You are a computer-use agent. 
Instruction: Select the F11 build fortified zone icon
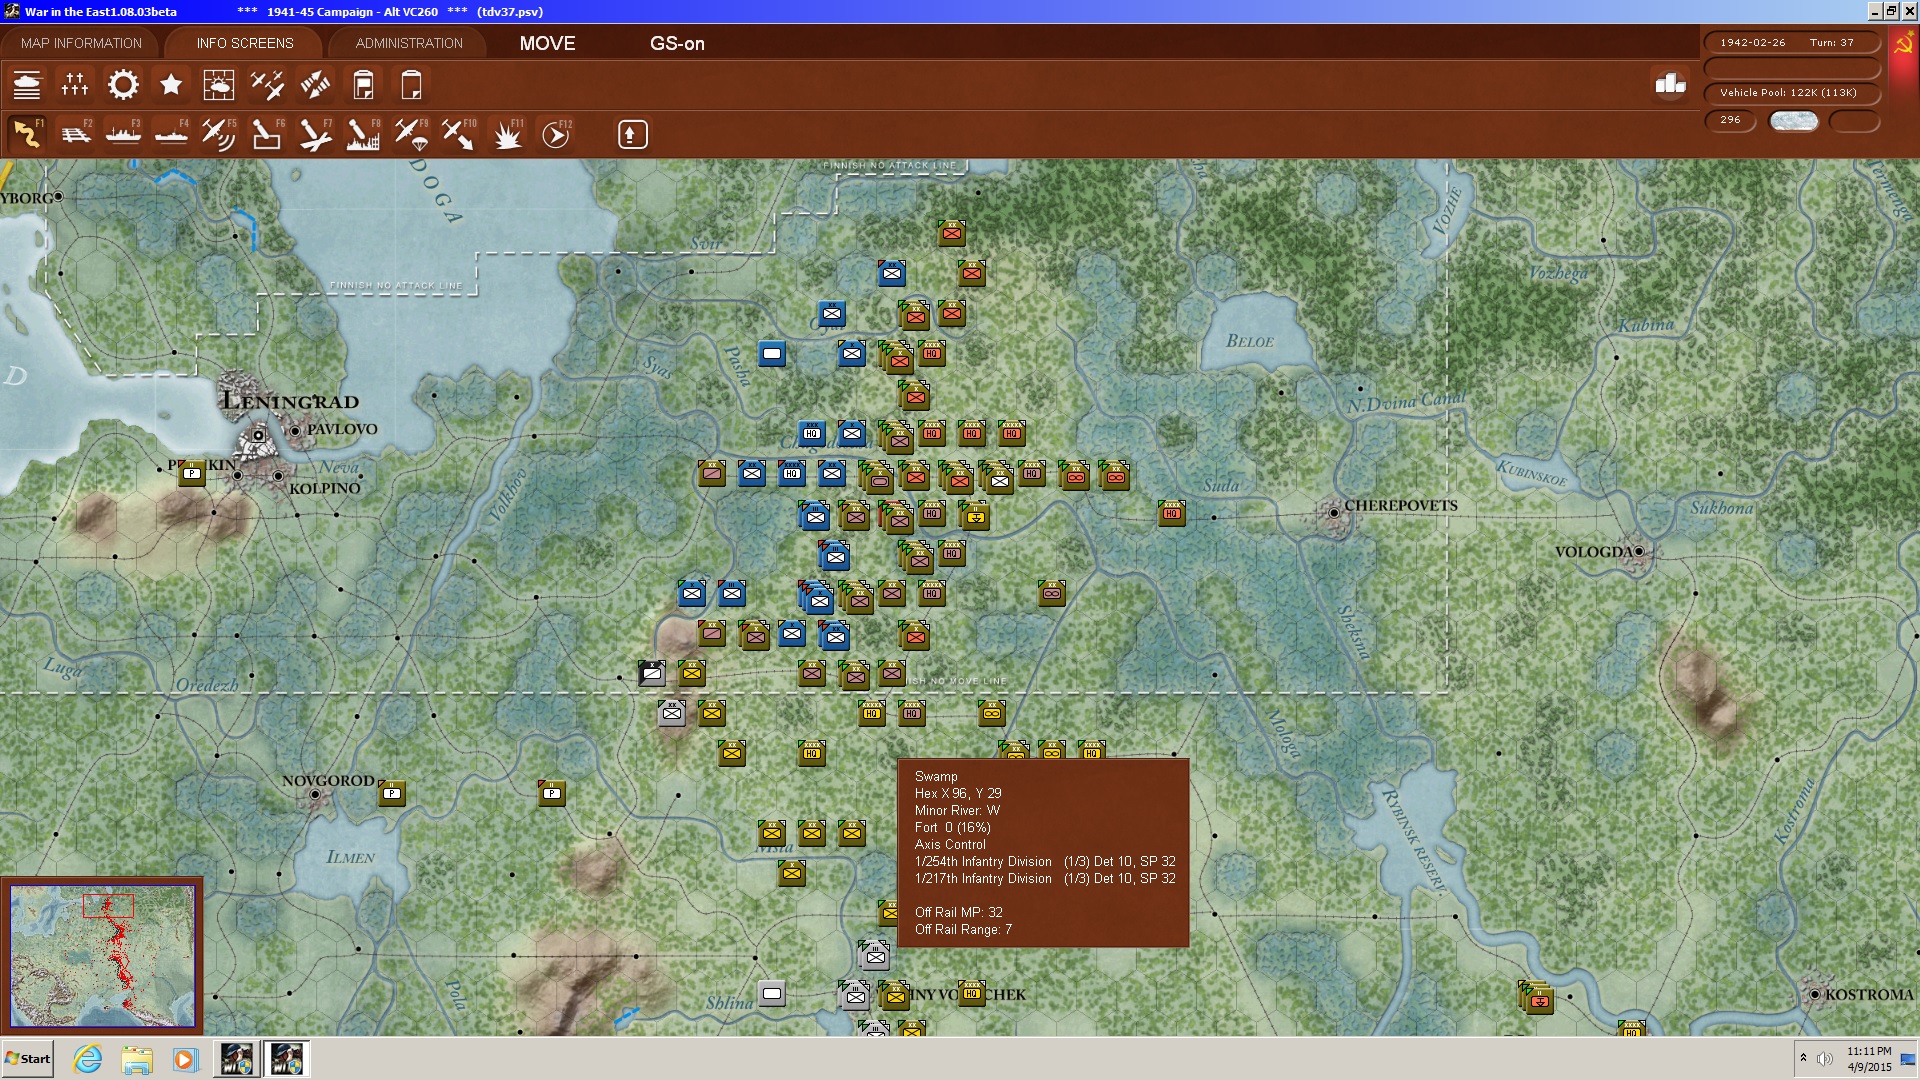507,134
